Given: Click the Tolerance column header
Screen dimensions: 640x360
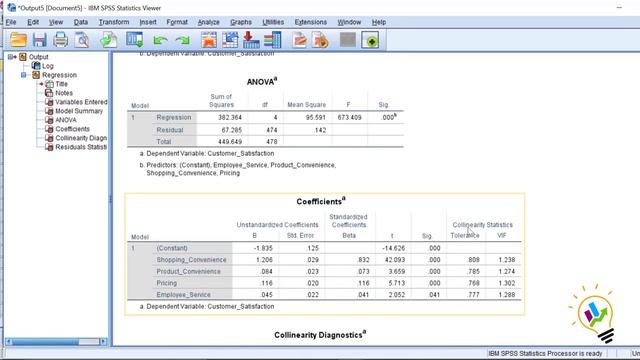Looking at the screenshot, I should [464, 236].
